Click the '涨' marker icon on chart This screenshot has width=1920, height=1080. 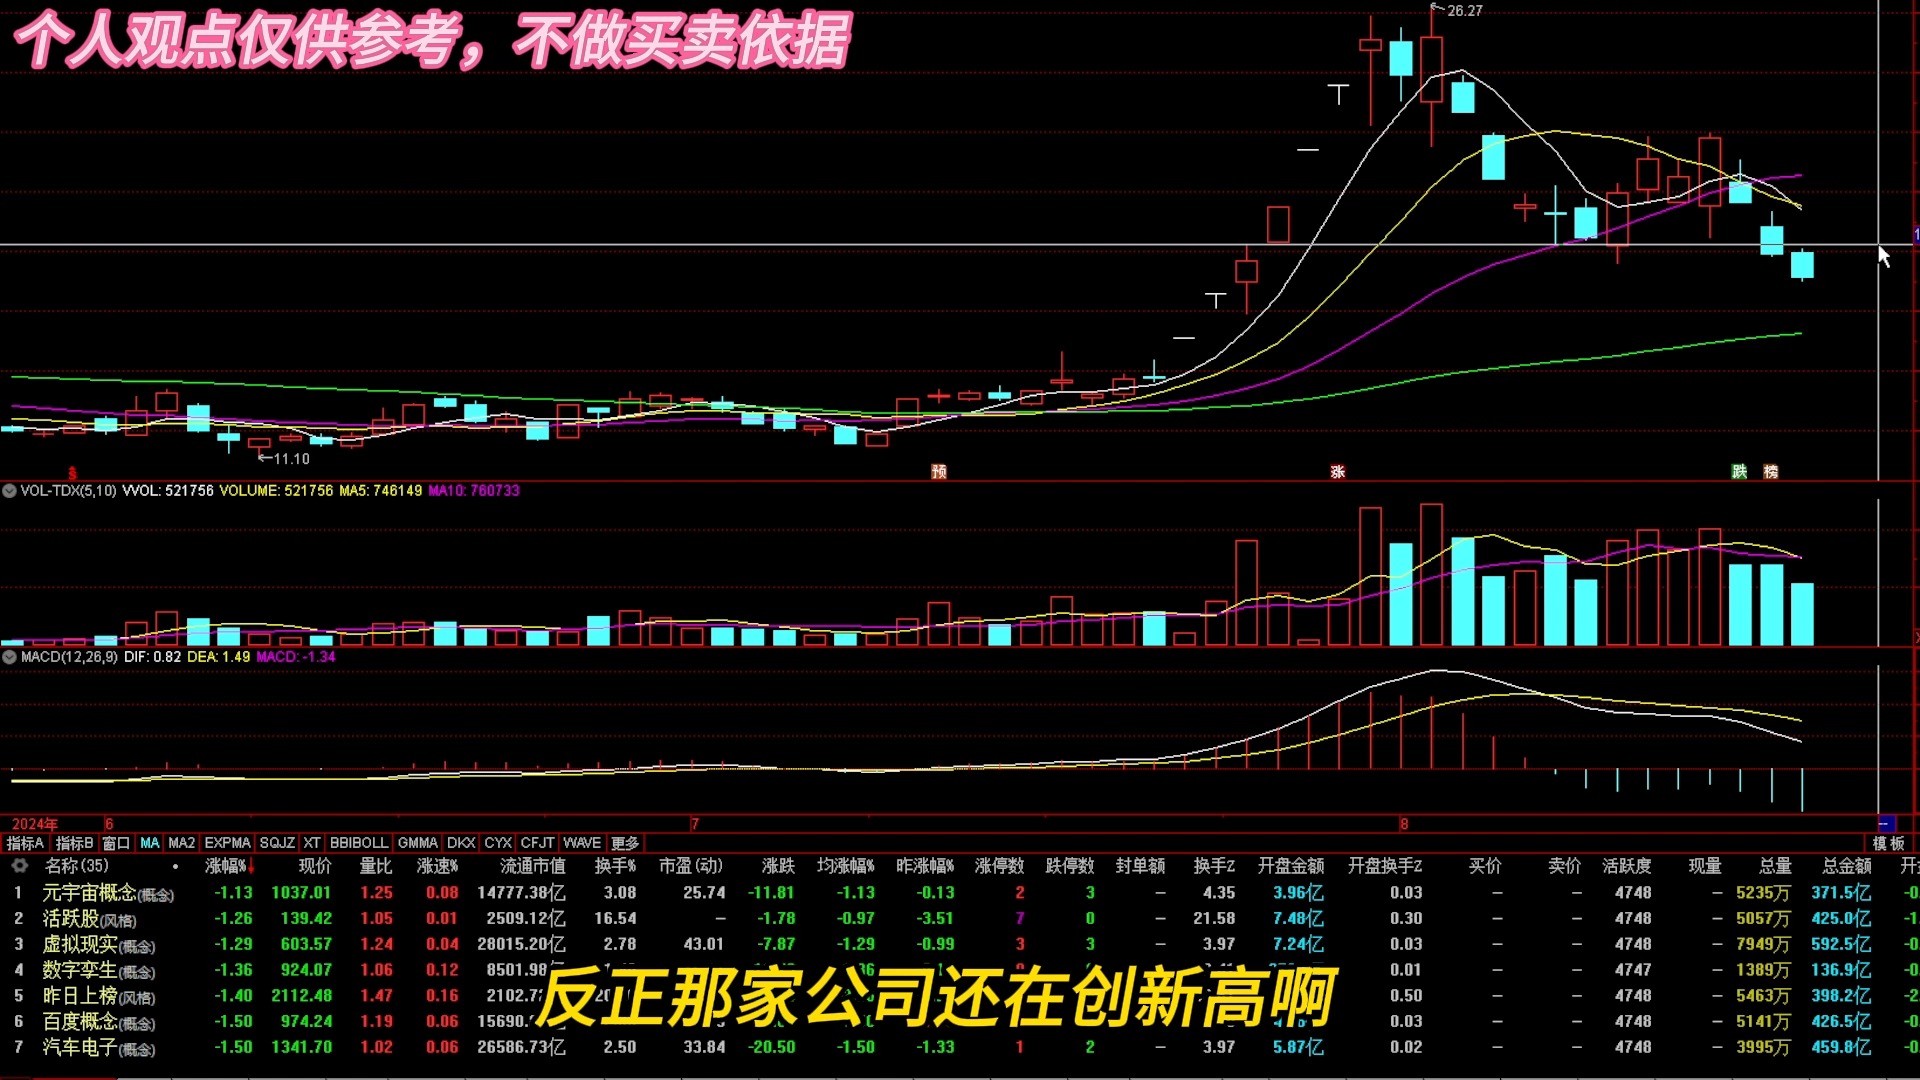[x=1338, y=472]
